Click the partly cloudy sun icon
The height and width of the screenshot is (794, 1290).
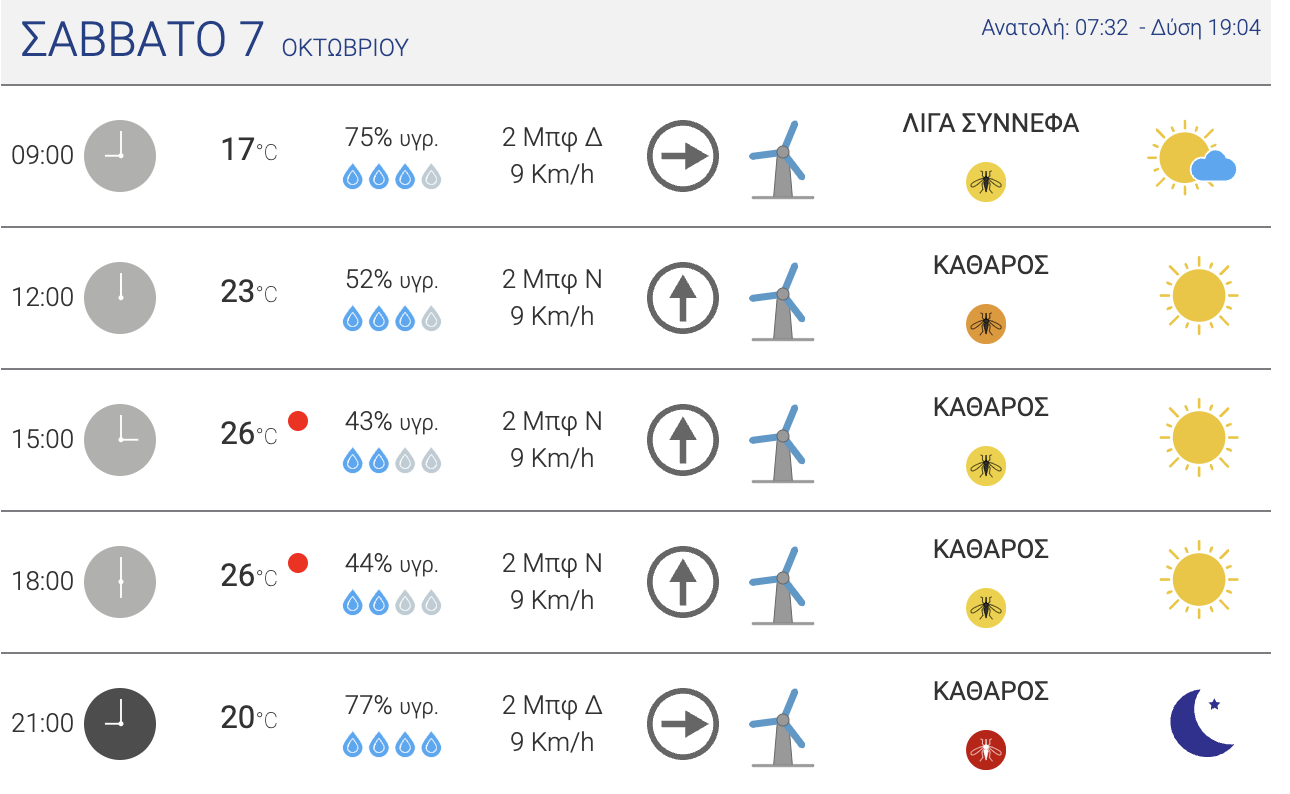[x=1192, y=158]
